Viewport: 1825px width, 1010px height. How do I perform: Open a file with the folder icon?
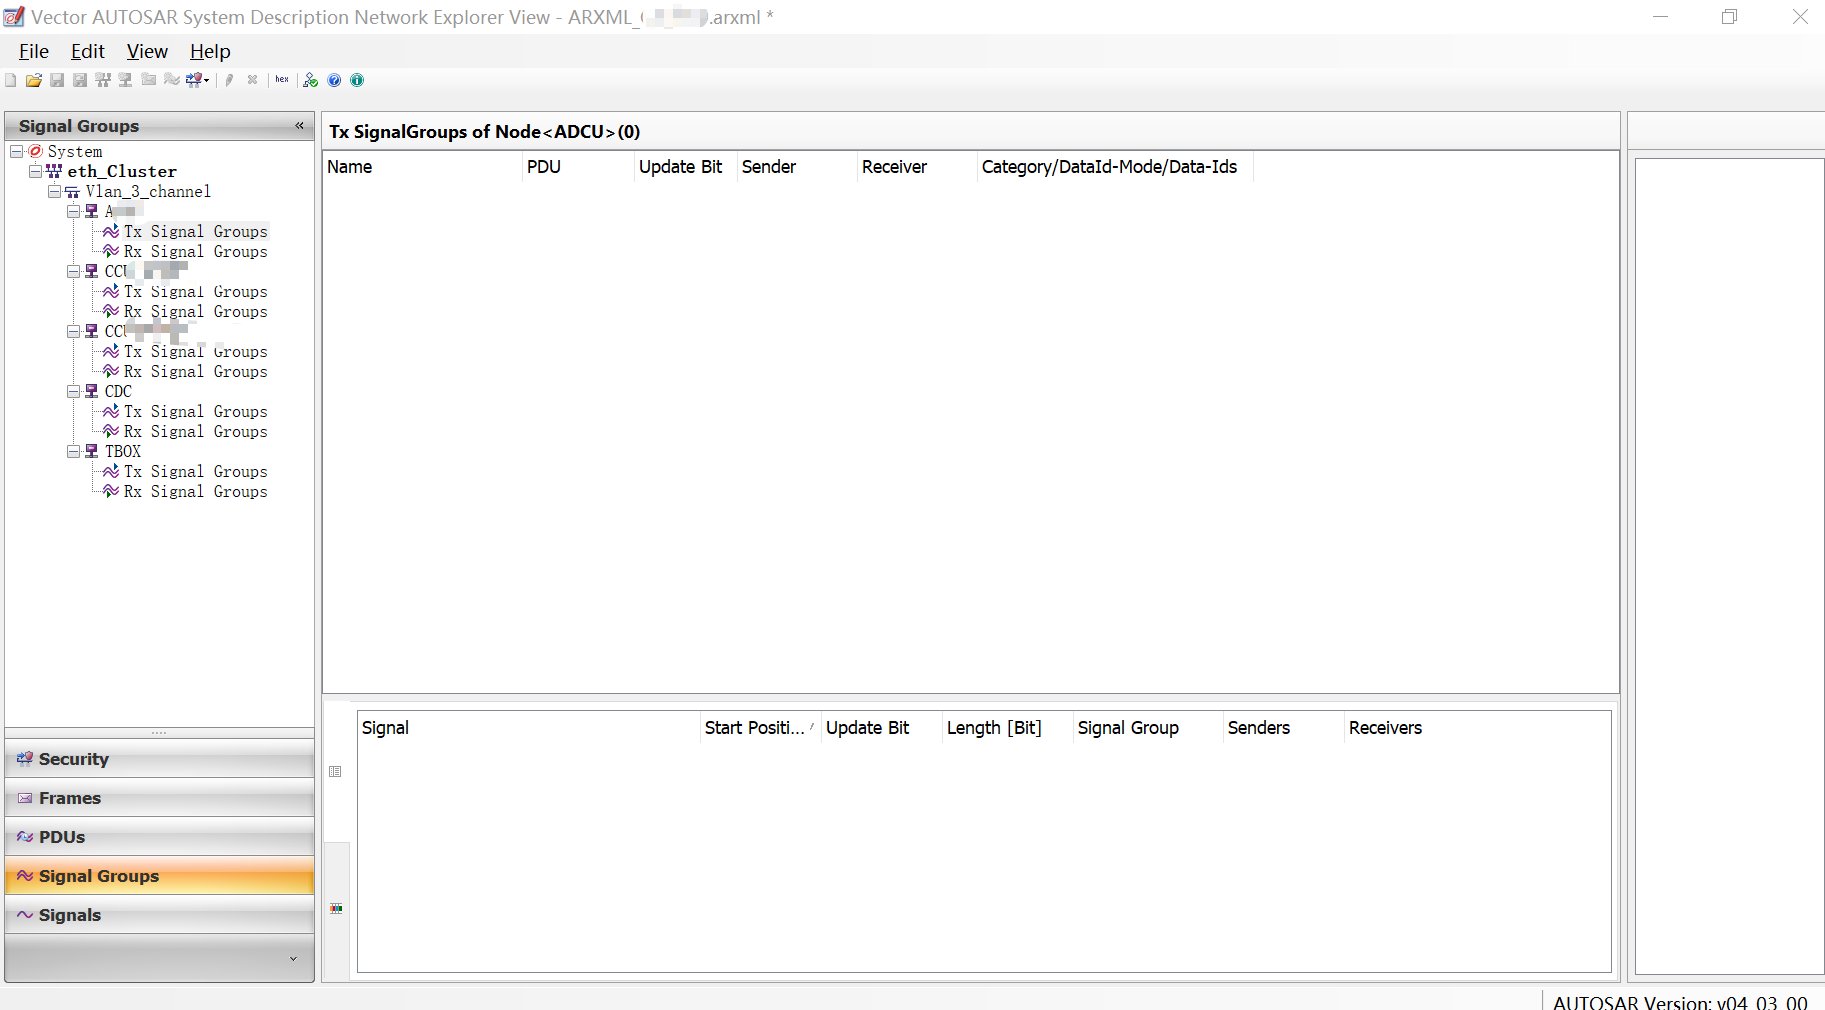tap(34, 80)
